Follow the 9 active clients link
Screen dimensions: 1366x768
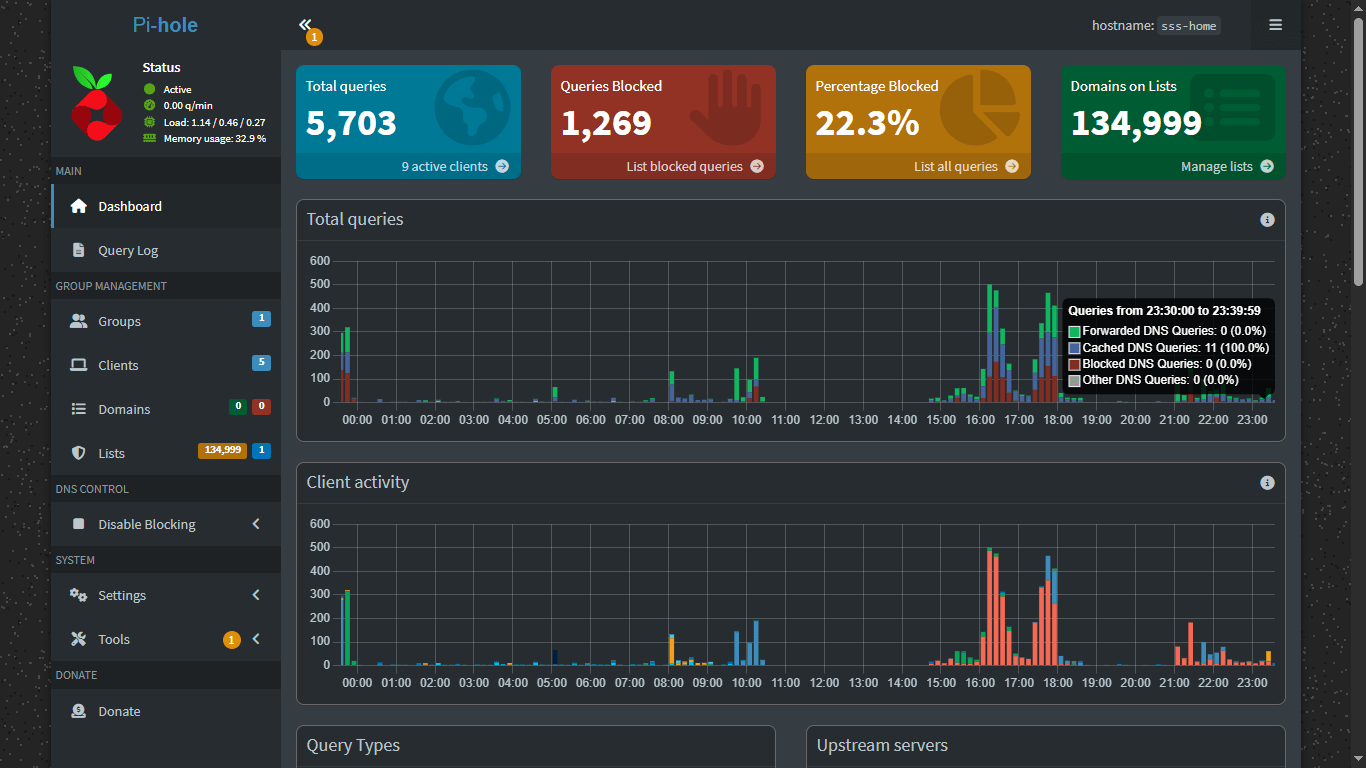tap(408, 166)
